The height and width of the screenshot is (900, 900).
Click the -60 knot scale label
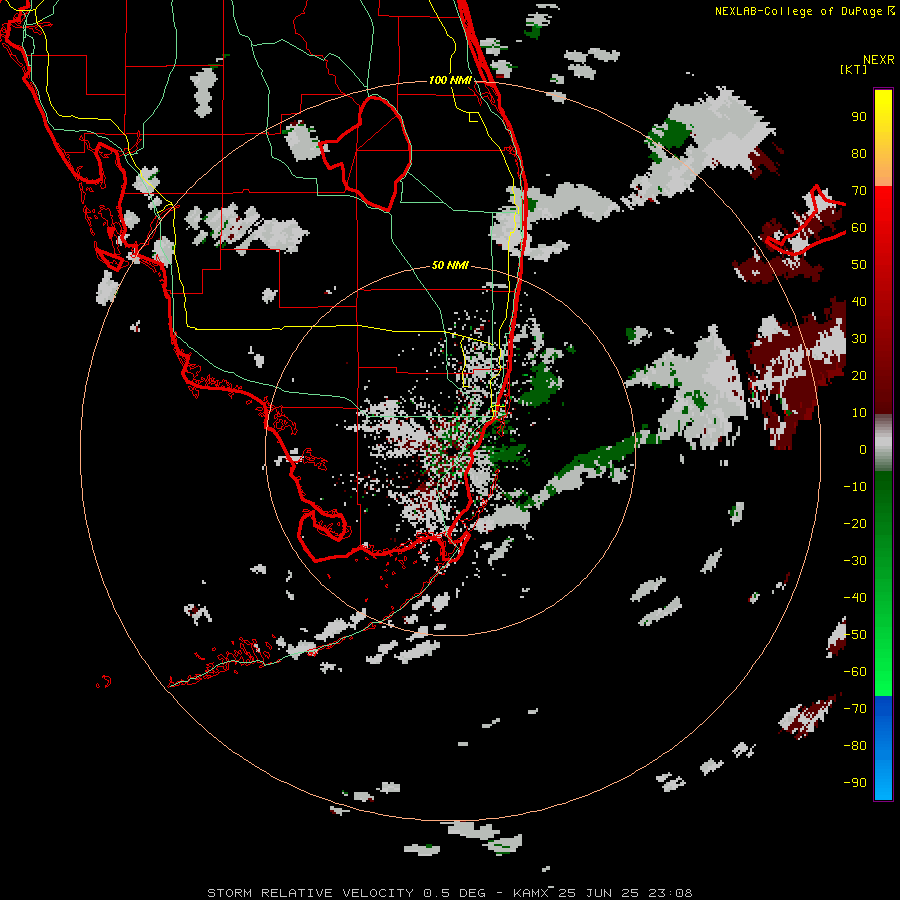click(x=855, y=672)
